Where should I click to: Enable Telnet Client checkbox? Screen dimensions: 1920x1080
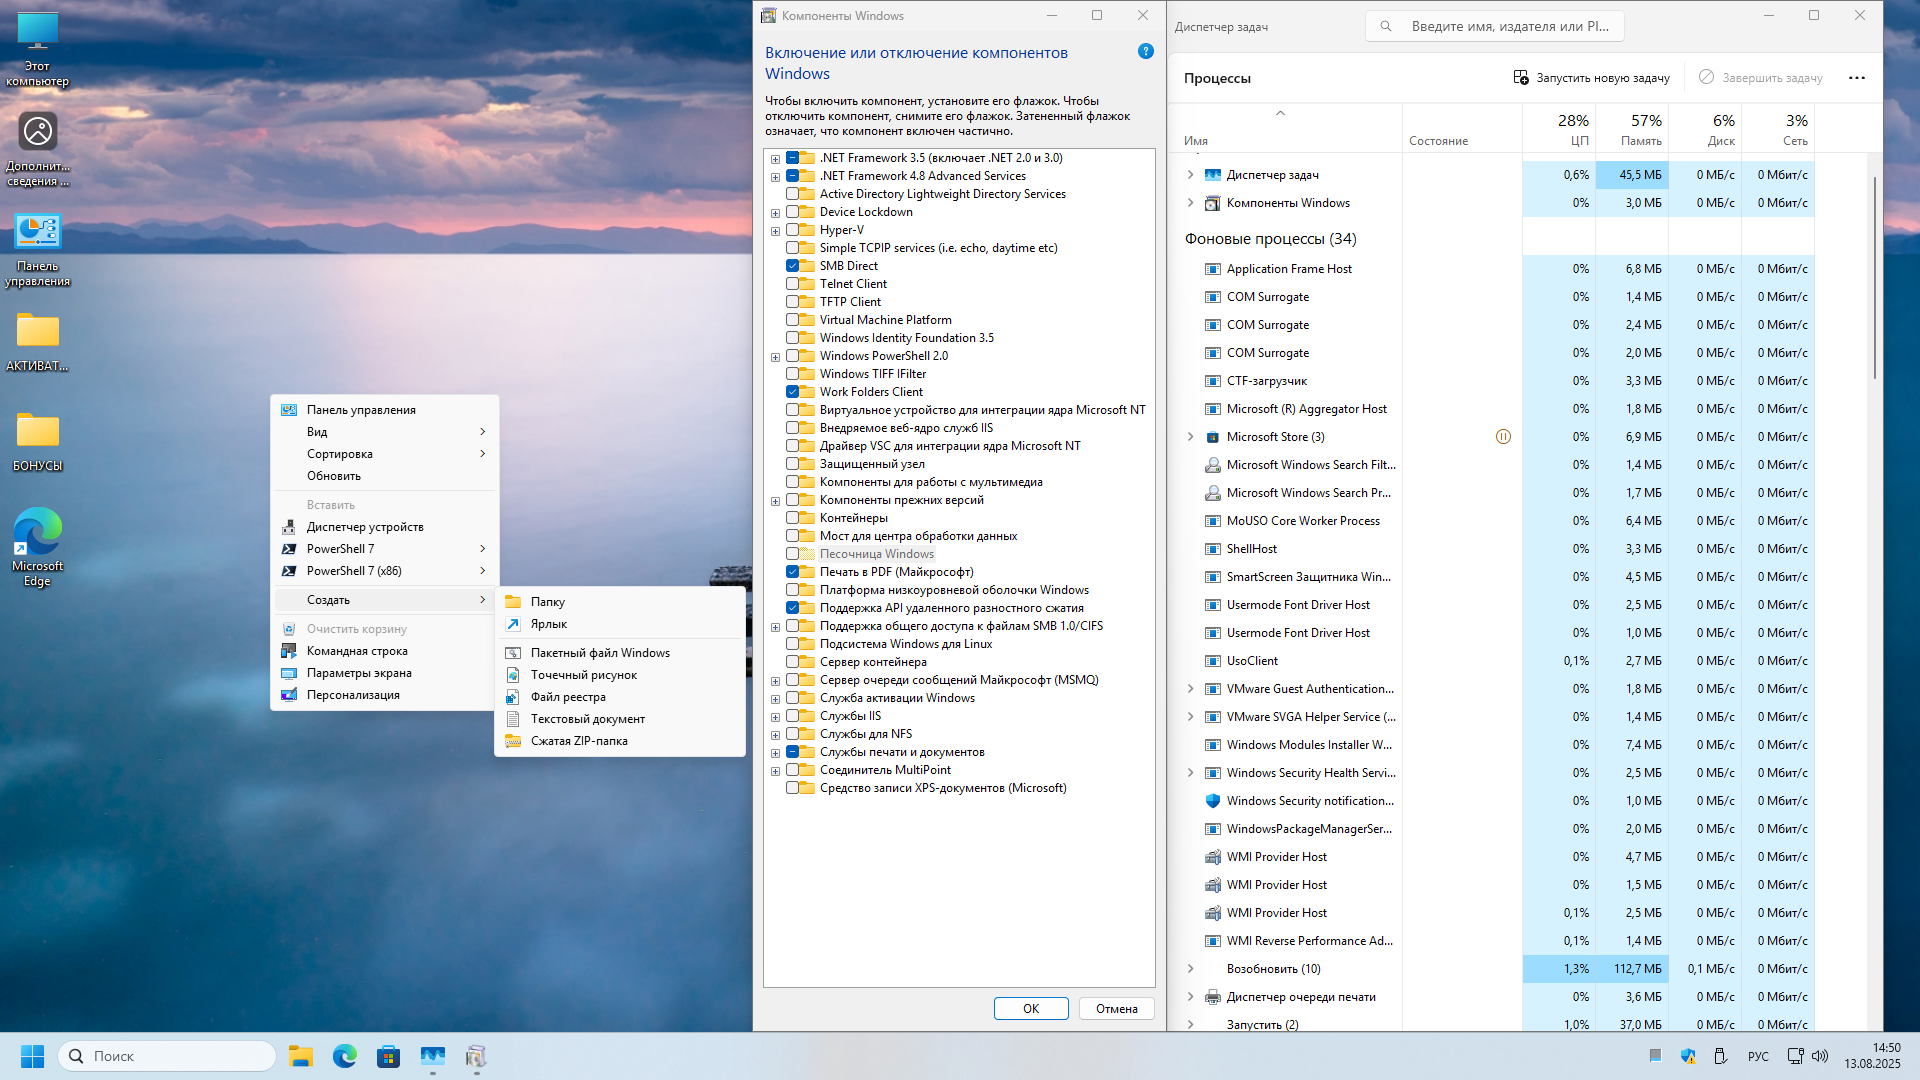point(792,284)
